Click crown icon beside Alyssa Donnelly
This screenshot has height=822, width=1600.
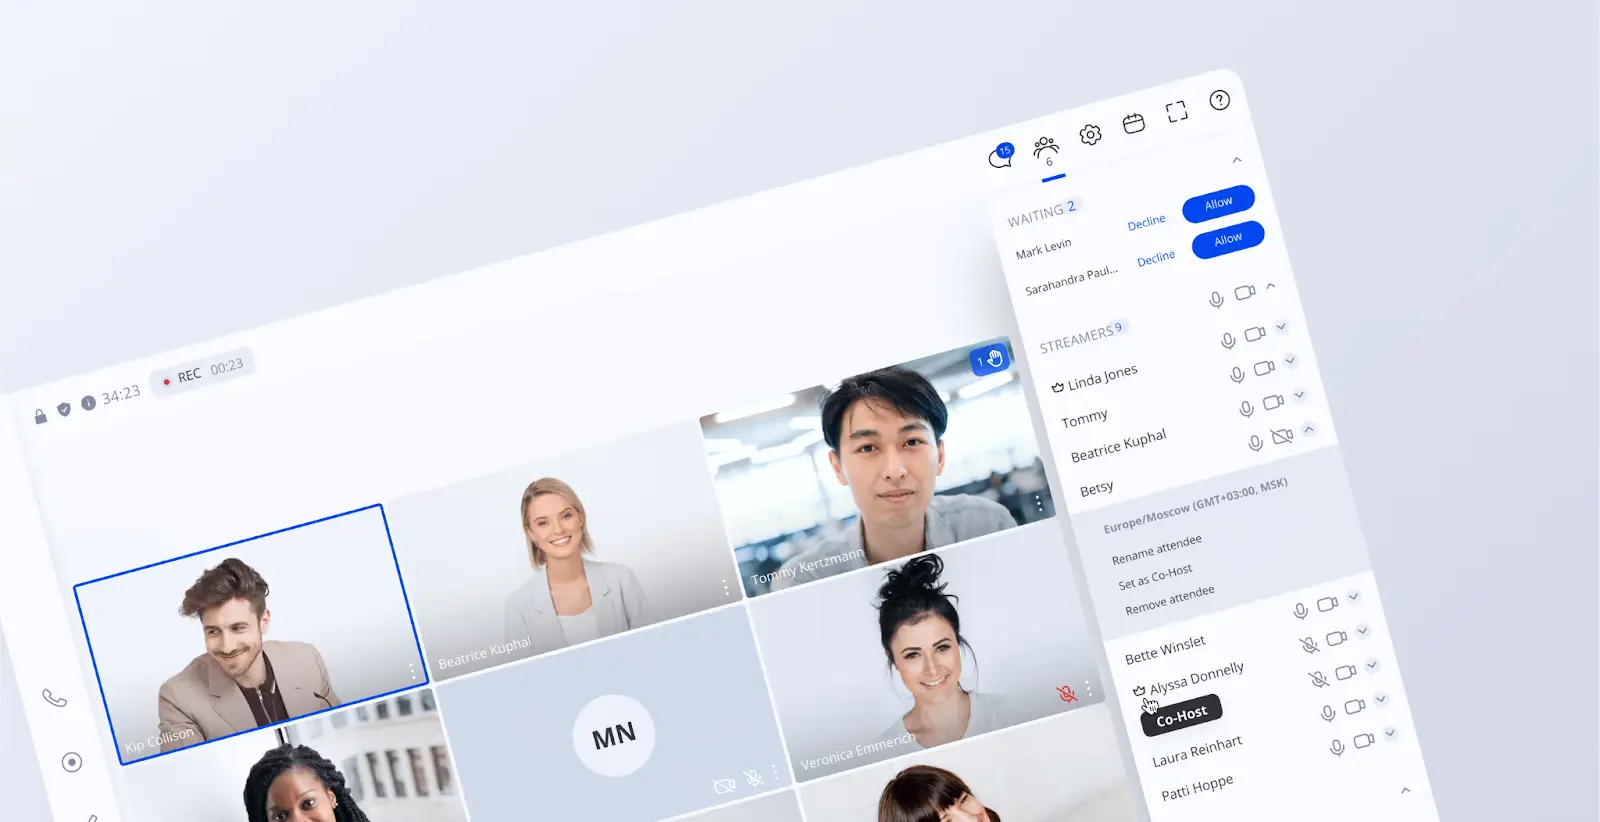pyautogui.click(x=1139, y=690)
